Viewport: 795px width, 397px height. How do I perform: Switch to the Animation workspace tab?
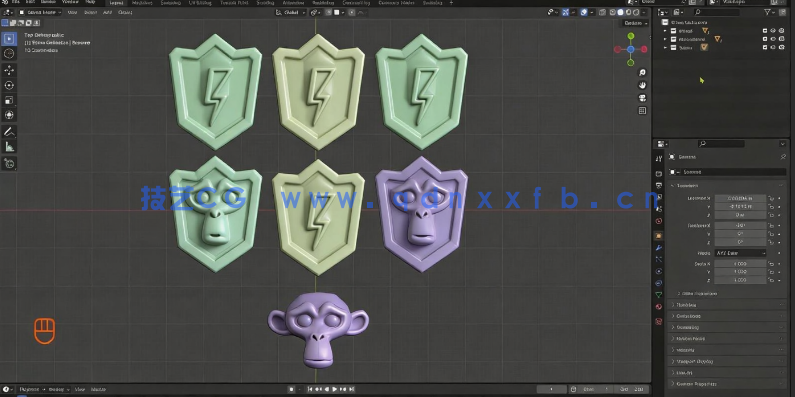coord(294,3)
